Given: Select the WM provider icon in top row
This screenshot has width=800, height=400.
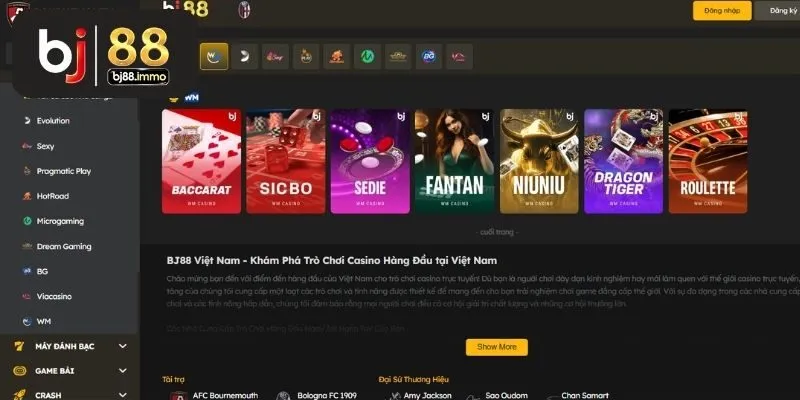Looking at the screenshot, I should click(x=214, y=56).
